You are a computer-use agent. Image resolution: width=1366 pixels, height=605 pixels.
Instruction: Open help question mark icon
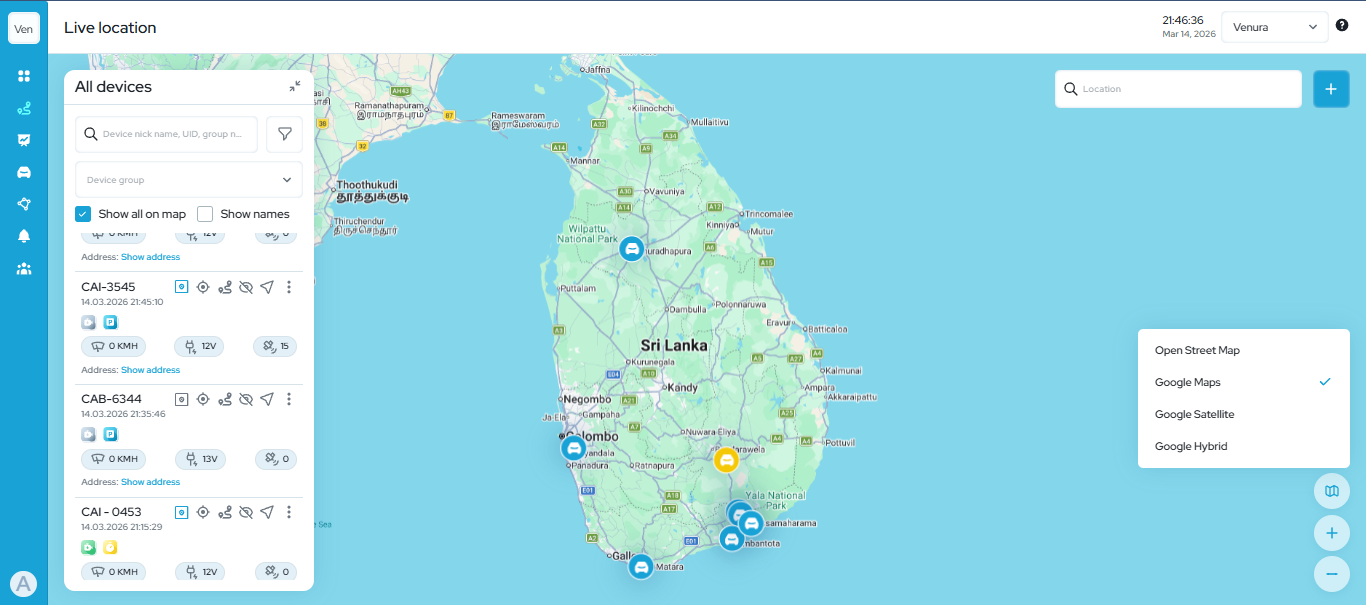(1342, 26)
